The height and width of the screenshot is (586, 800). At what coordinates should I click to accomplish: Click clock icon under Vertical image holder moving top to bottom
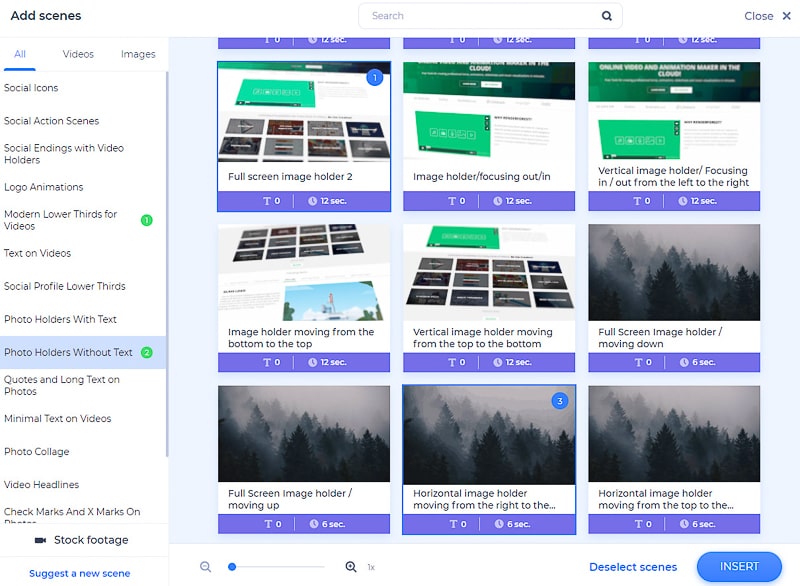click(x=497, y=362)
